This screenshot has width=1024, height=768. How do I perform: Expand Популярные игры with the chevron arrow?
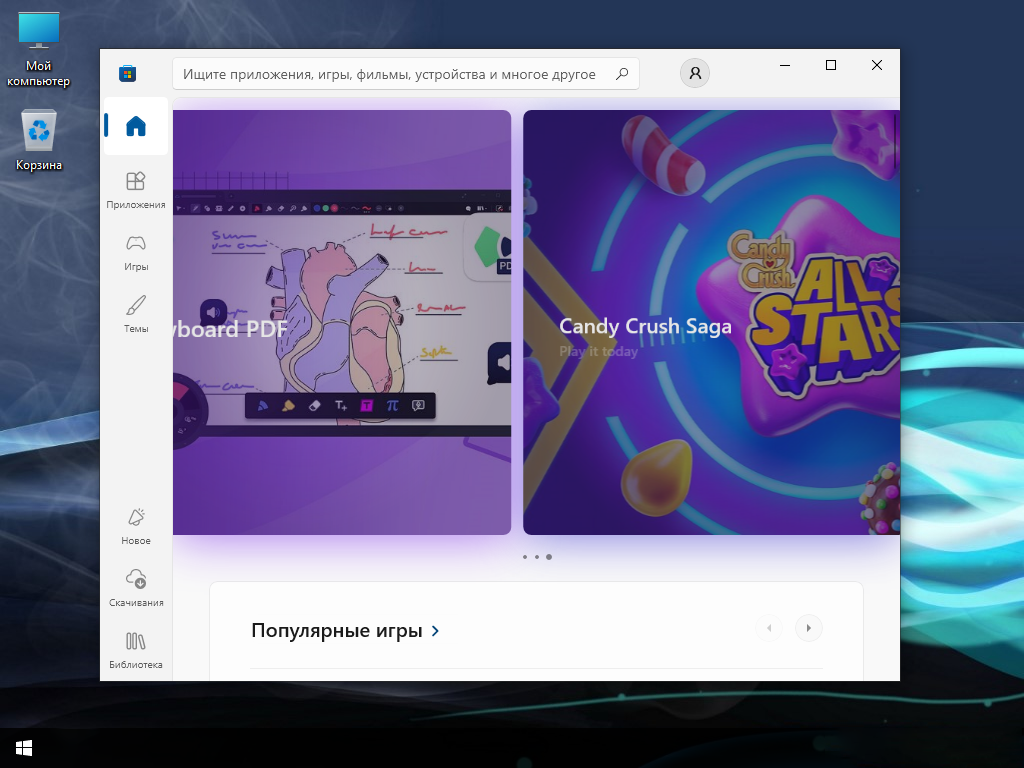[x=436, y=631]
